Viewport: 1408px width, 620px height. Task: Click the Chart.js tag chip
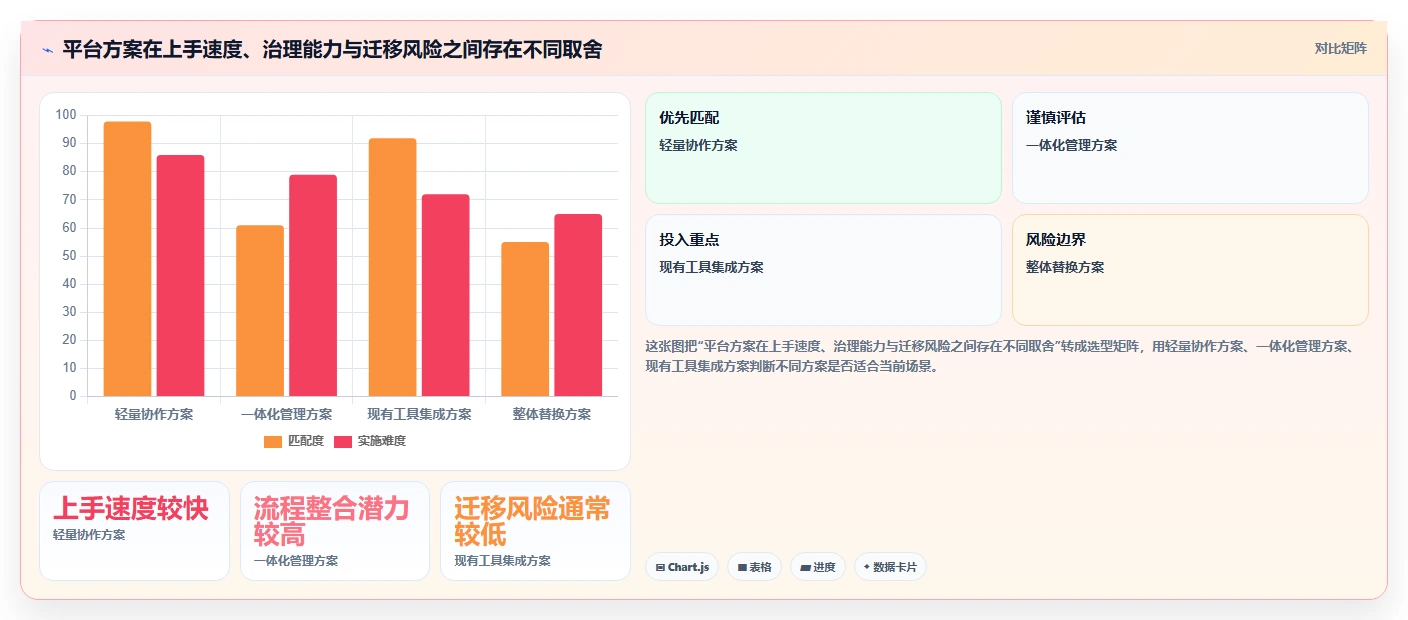pos(682,567)
